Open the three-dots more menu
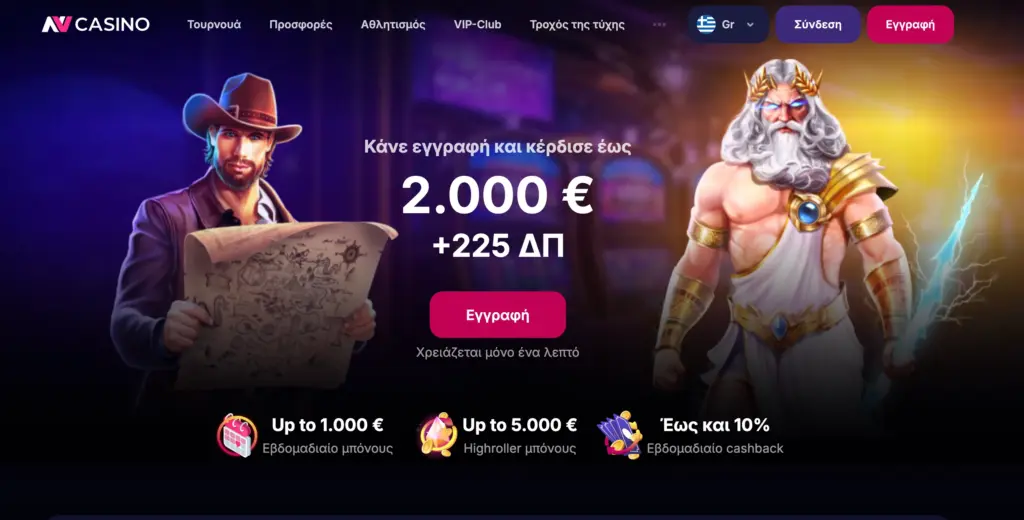Image resolution: width=1024 pixels, height=520 pixels. 659,24
